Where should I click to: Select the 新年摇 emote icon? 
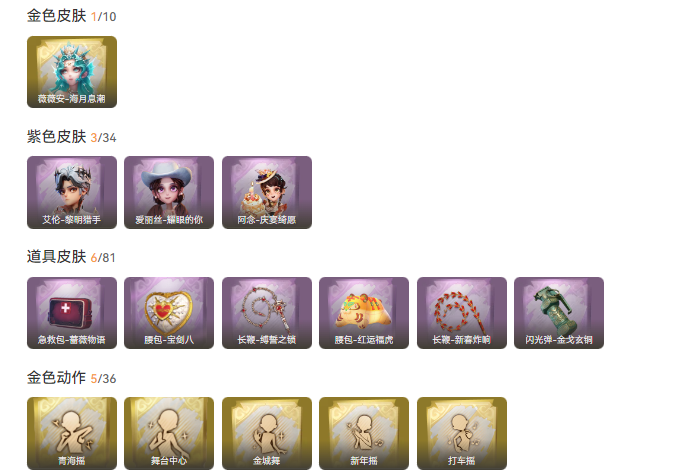[x=364, y=433]
